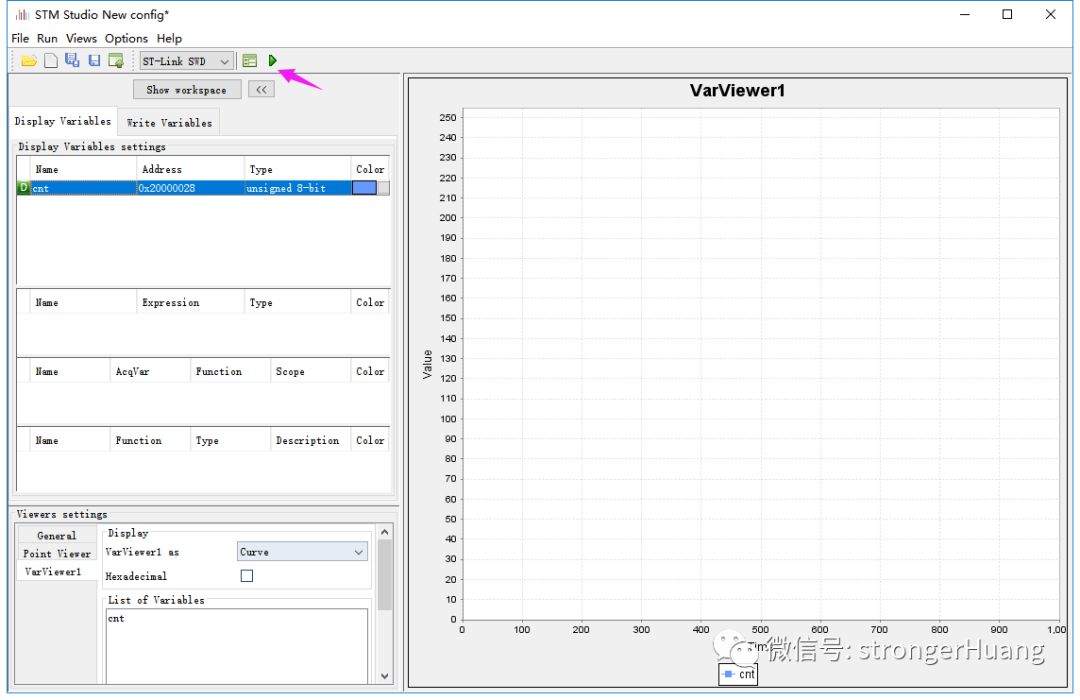Start recording with the green play button

point(273,61)
